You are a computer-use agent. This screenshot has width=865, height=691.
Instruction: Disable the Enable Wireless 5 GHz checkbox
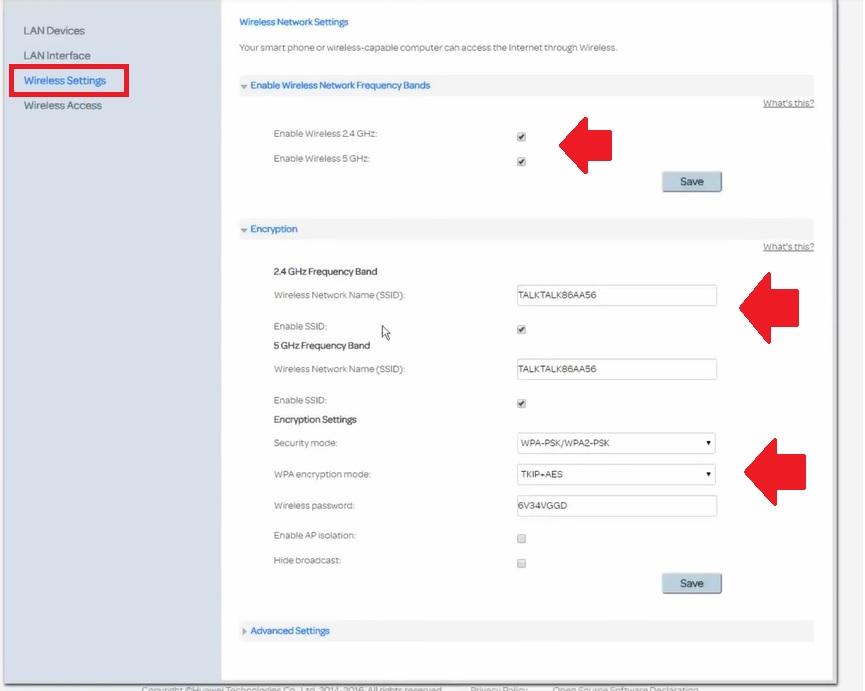tap(521, 162)
